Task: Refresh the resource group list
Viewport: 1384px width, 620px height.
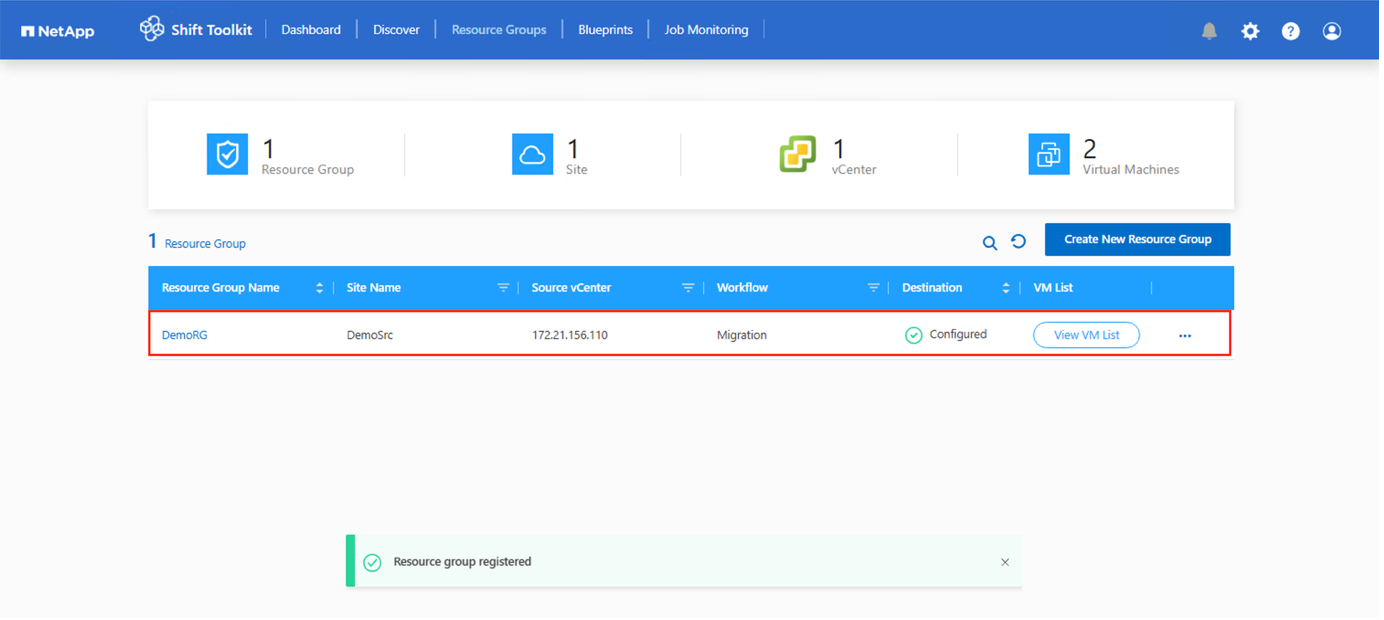Action: tap(1018, 241)
